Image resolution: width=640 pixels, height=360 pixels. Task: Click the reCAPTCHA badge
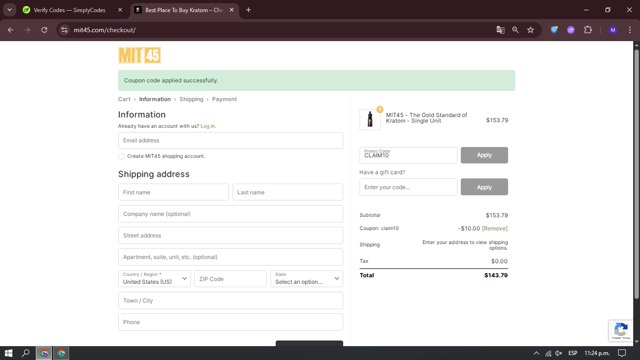(620, 330)
